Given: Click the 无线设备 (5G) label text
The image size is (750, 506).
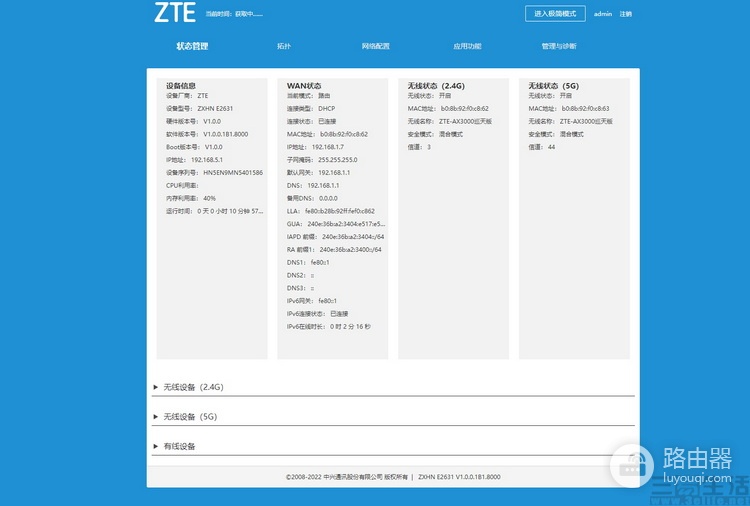Looking at the screenshot, I should coord(190,417).
